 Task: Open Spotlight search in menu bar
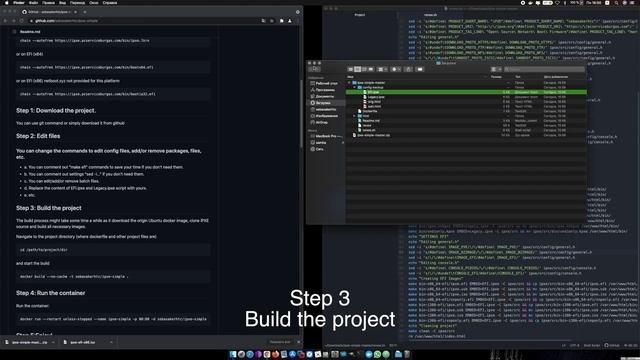tap(616, 2)
